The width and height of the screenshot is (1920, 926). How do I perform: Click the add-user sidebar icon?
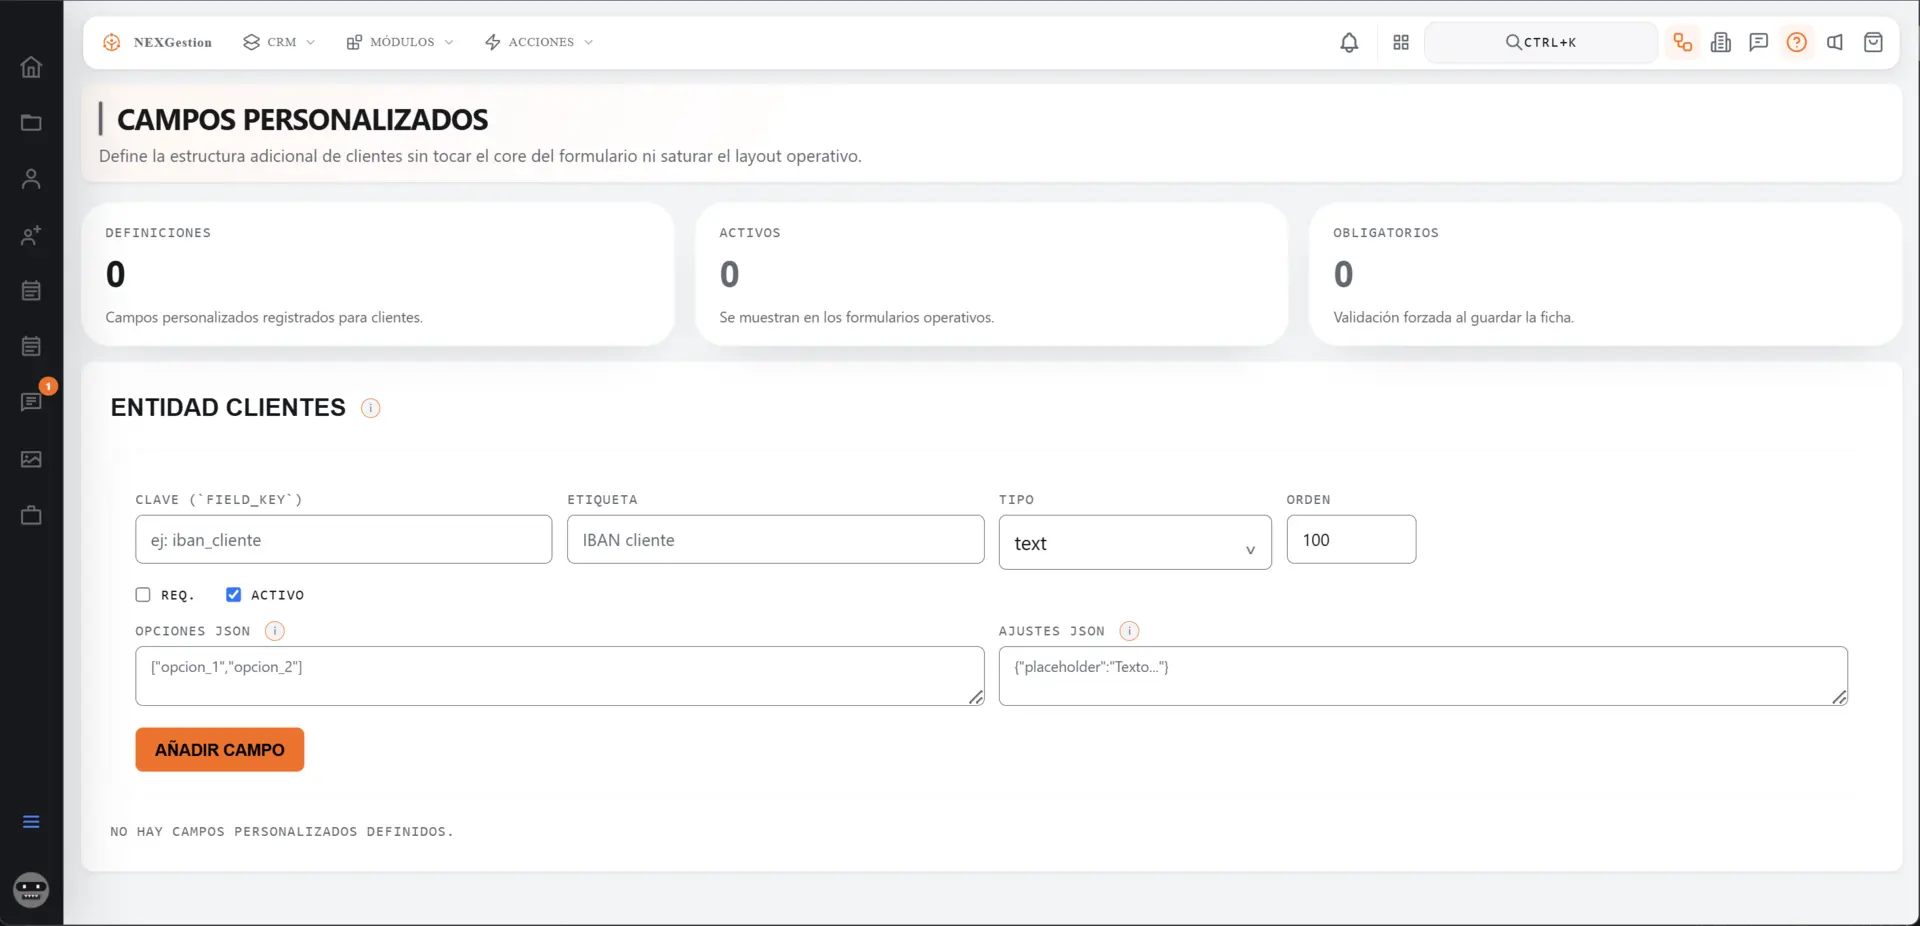(31, 235)
